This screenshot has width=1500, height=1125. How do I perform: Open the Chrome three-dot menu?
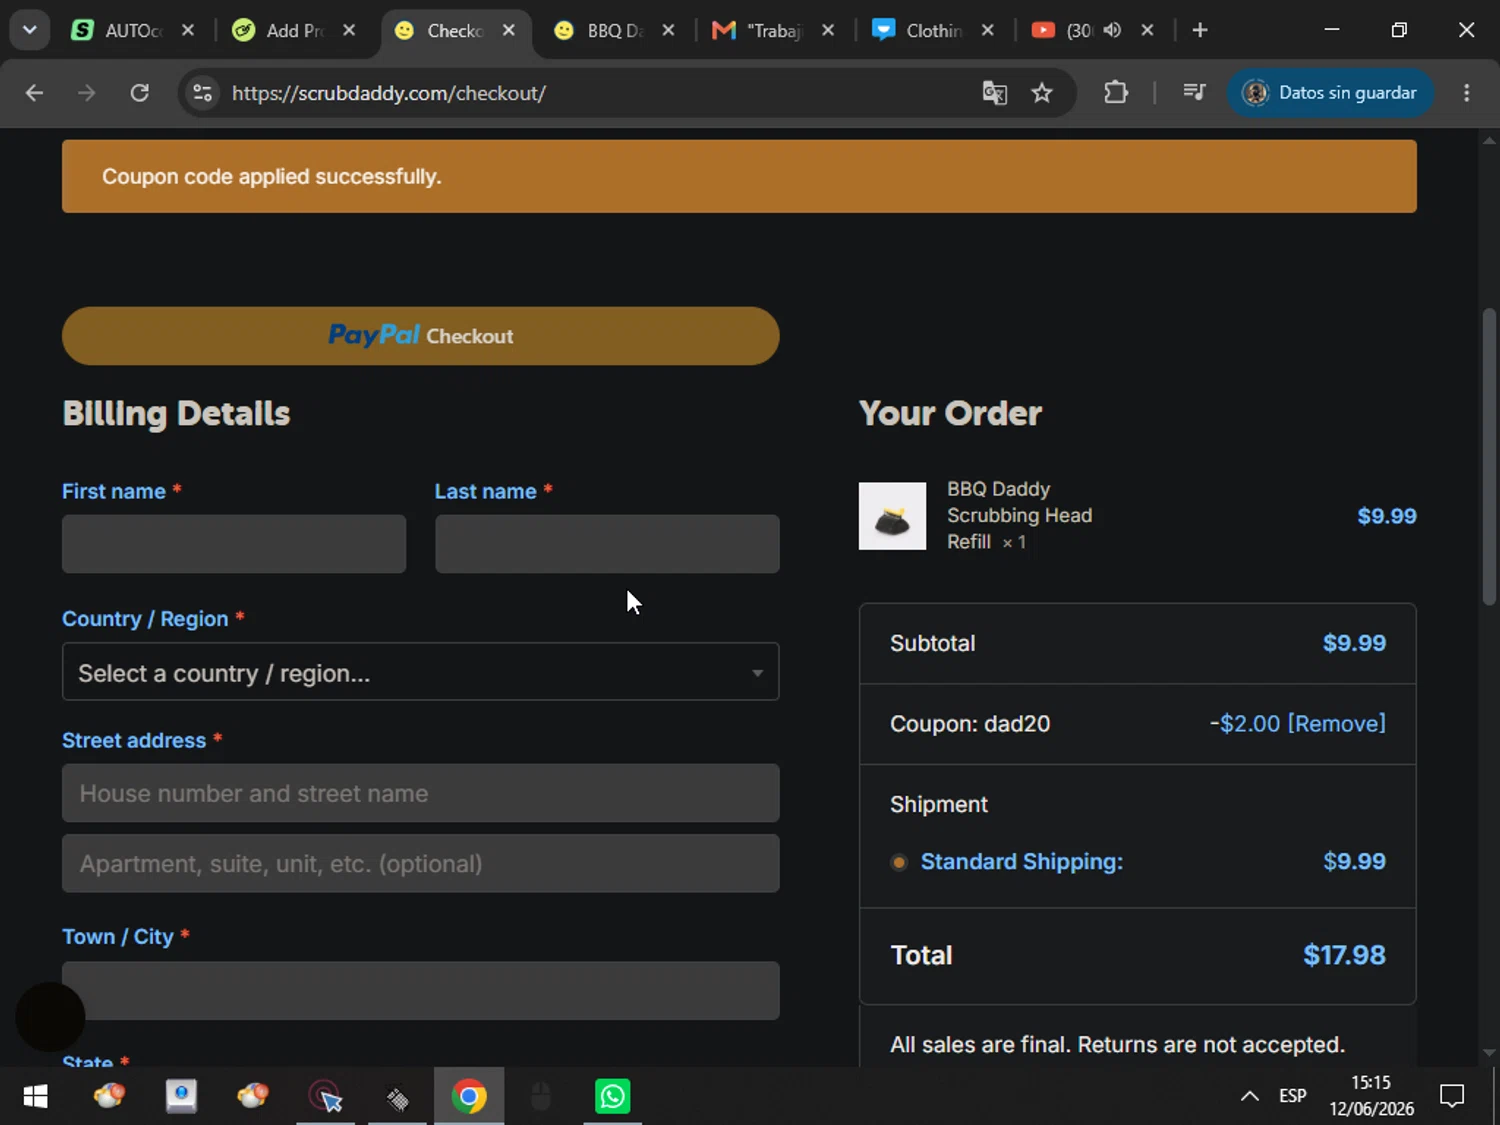point(1467,93)
